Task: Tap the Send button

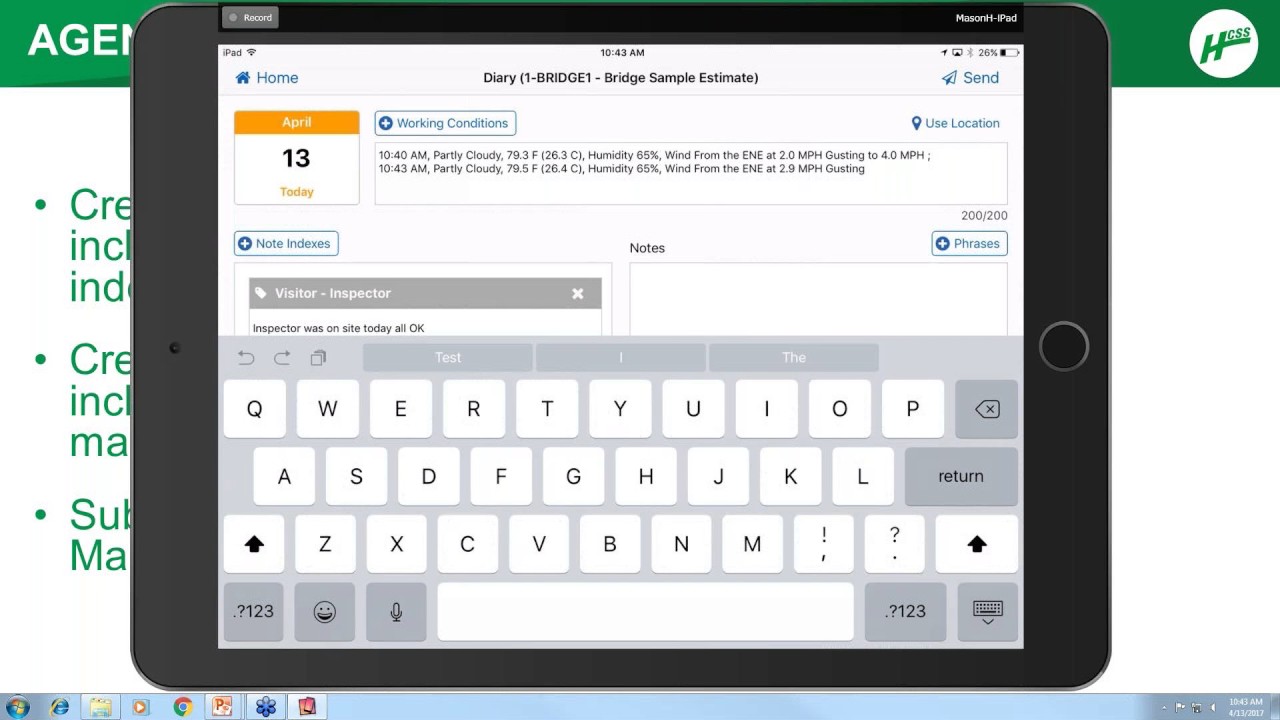Action: click(970, 78)
